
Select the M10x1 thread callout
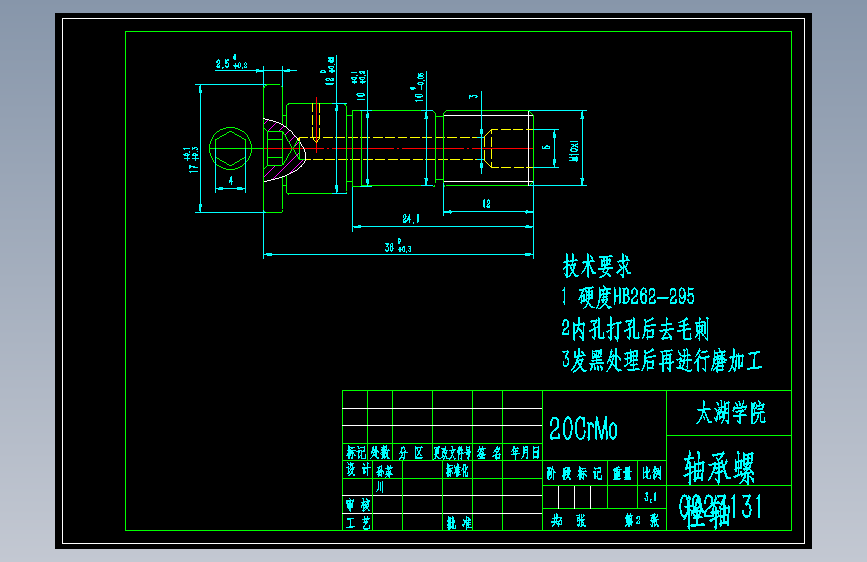[574, 150]
